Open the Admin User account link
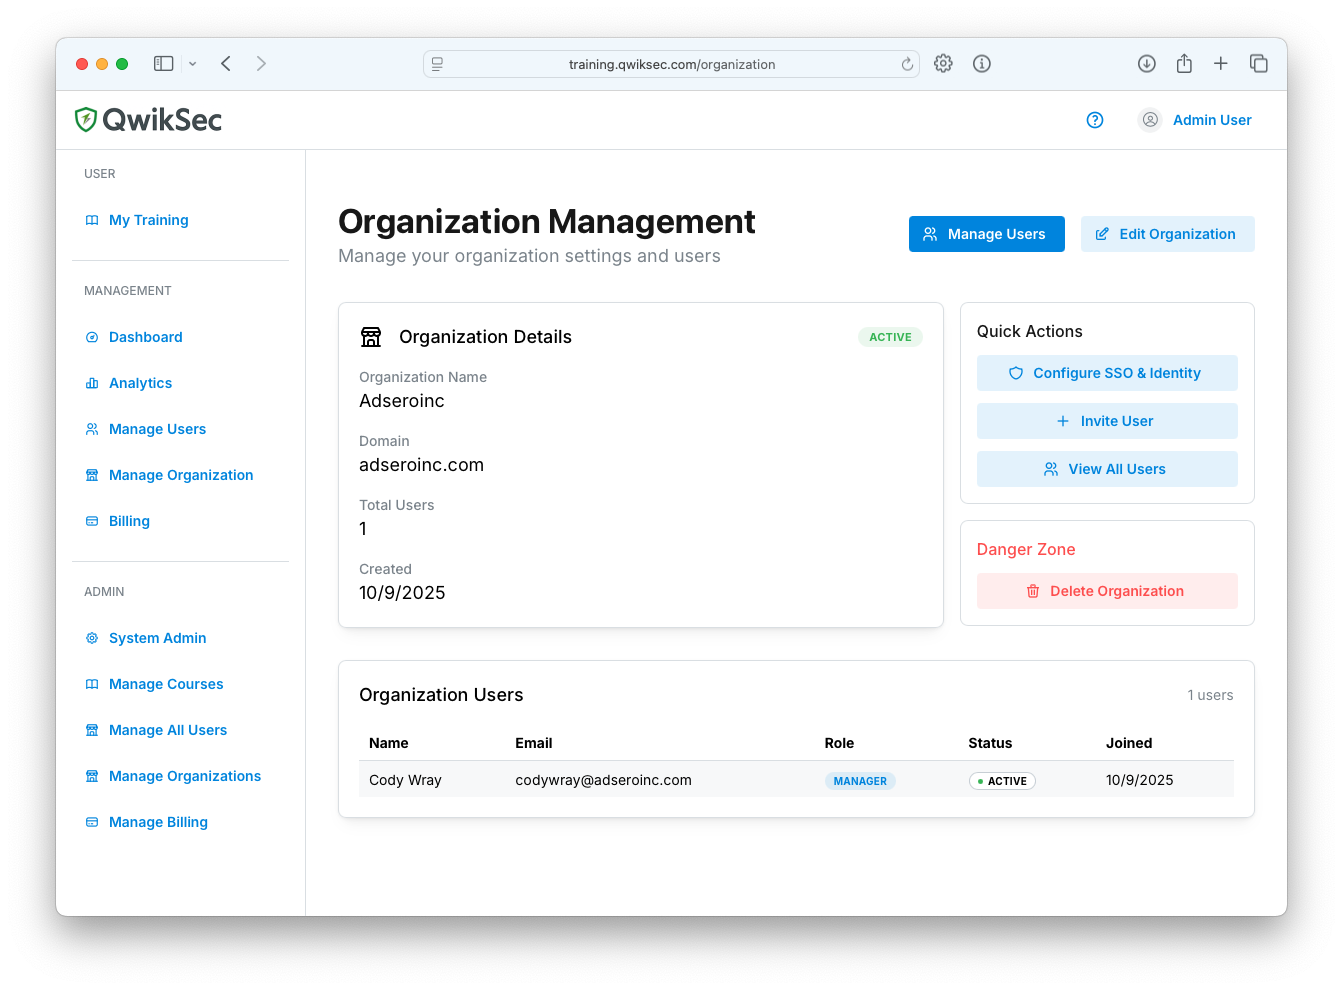1343x990 pixels. [1212, 120]
